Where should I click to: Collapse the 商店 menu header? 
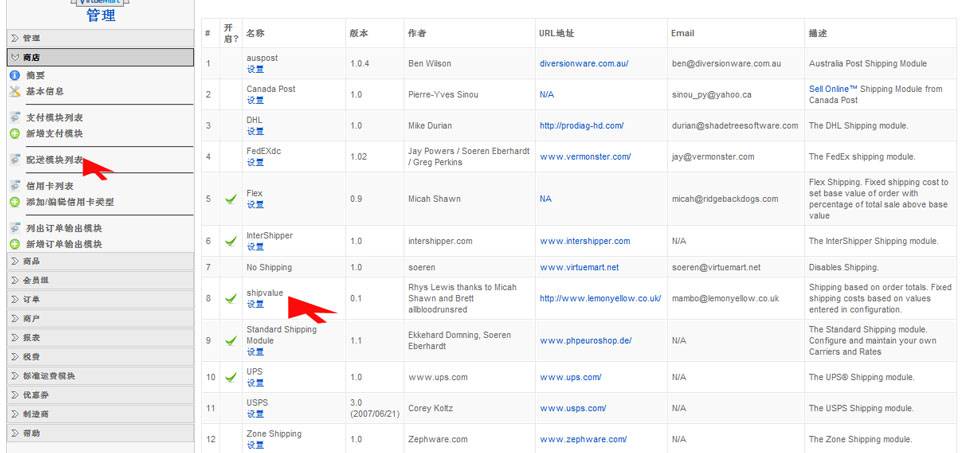point(96,58)
